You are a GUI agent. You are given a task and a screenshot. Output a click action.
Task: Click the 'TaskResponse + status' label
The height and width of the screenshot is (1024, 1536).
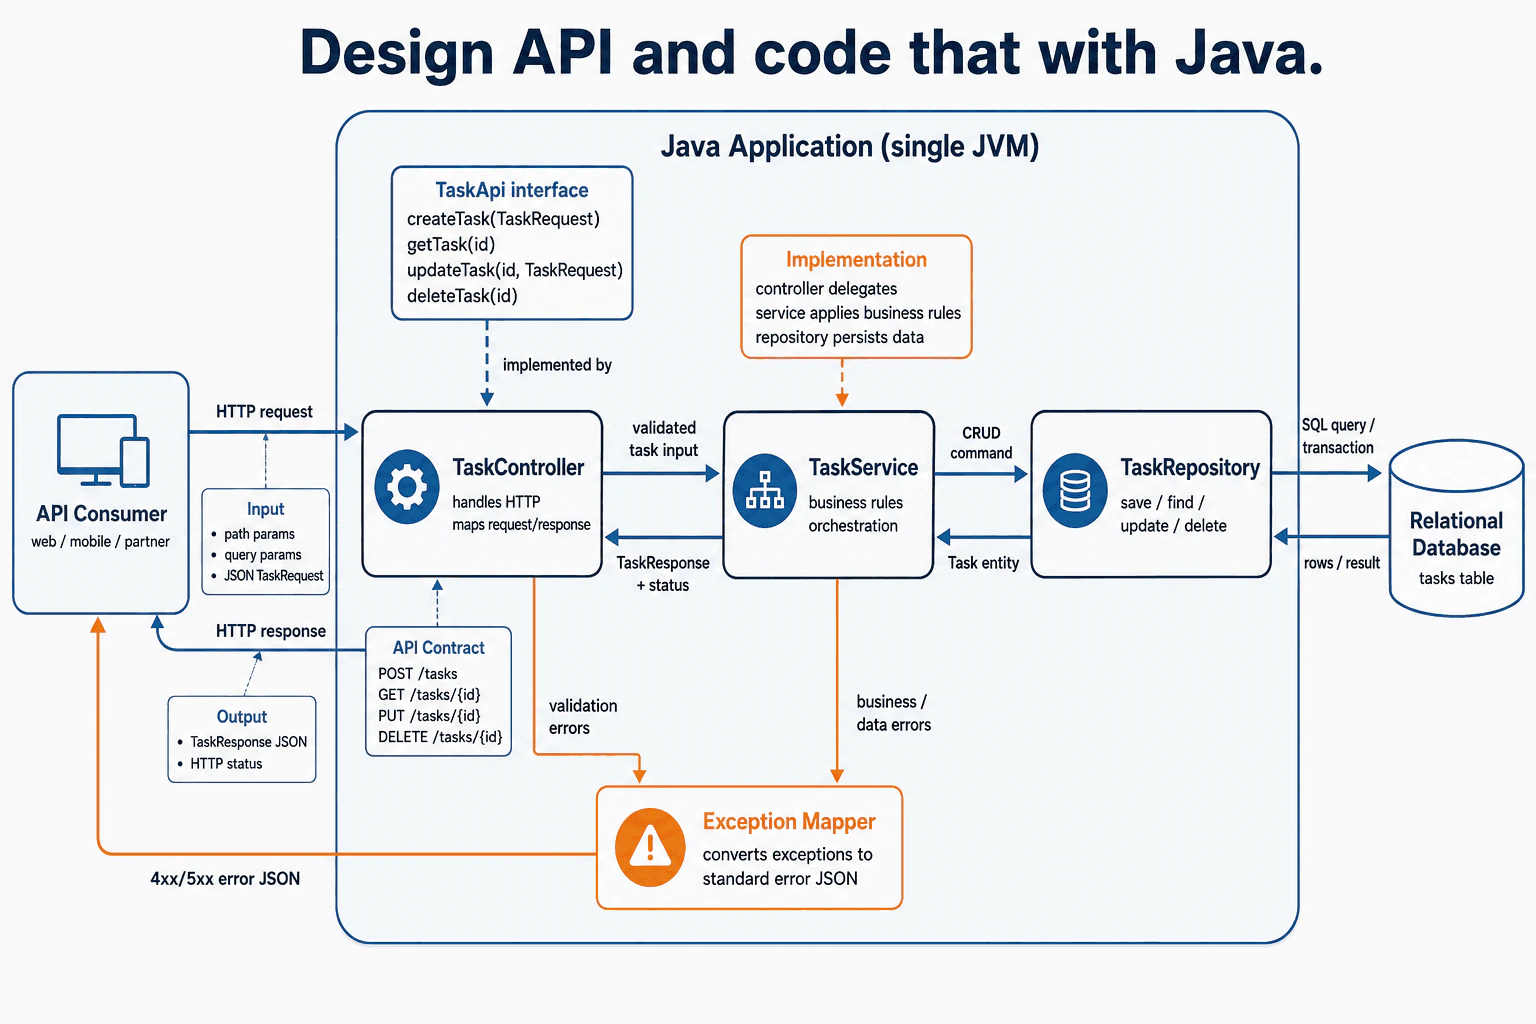pyautogui.click(x=663, y=574)
